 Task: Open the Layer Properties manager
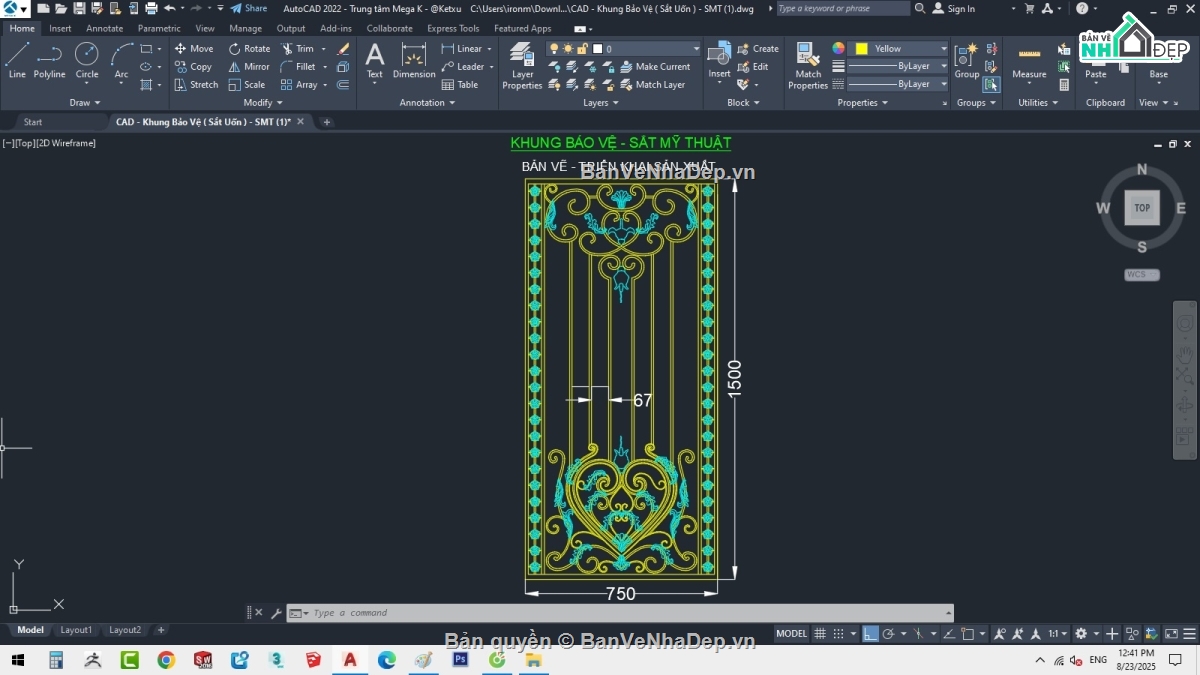(x=521, y=62)
